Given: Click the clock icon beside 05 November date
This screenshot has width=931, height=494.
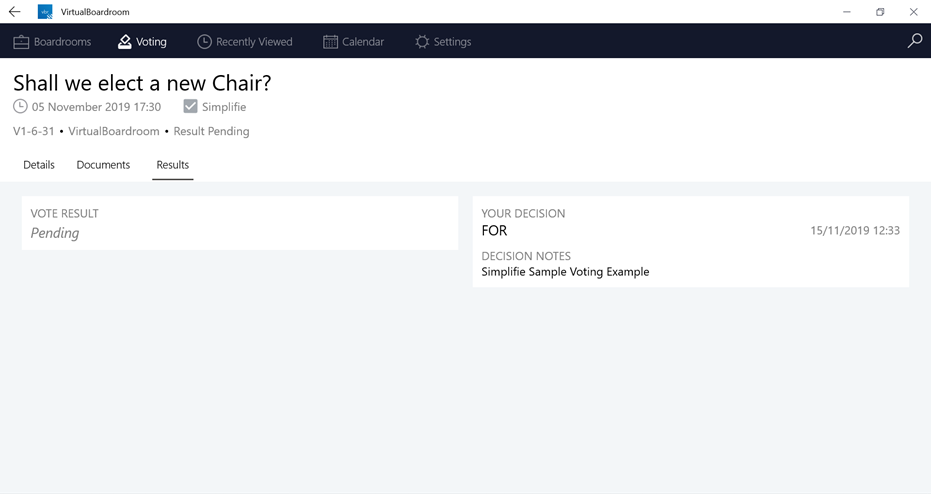Looking at the screenshot, I should tap(20, 106).
